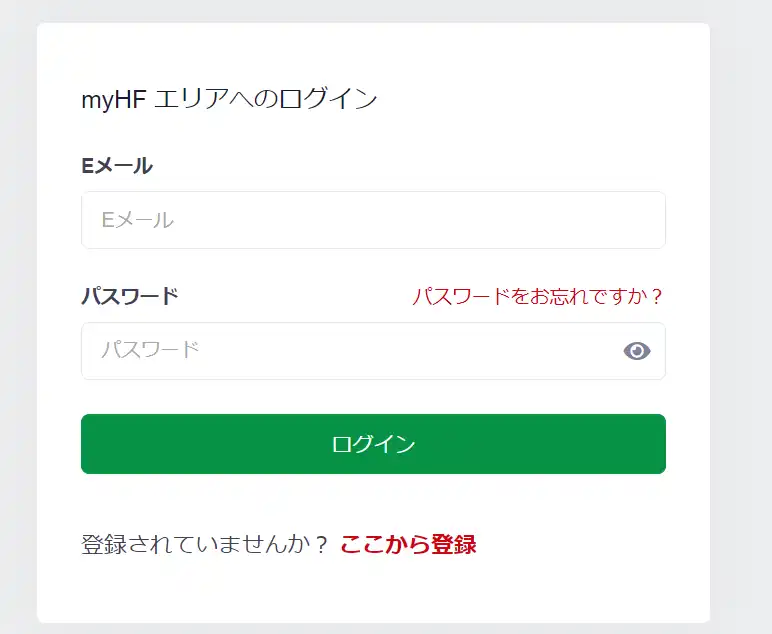Screen dimensions: 772x634
Task: Go to sign-up via ここから登録
Action: click(x=408, y=545)
